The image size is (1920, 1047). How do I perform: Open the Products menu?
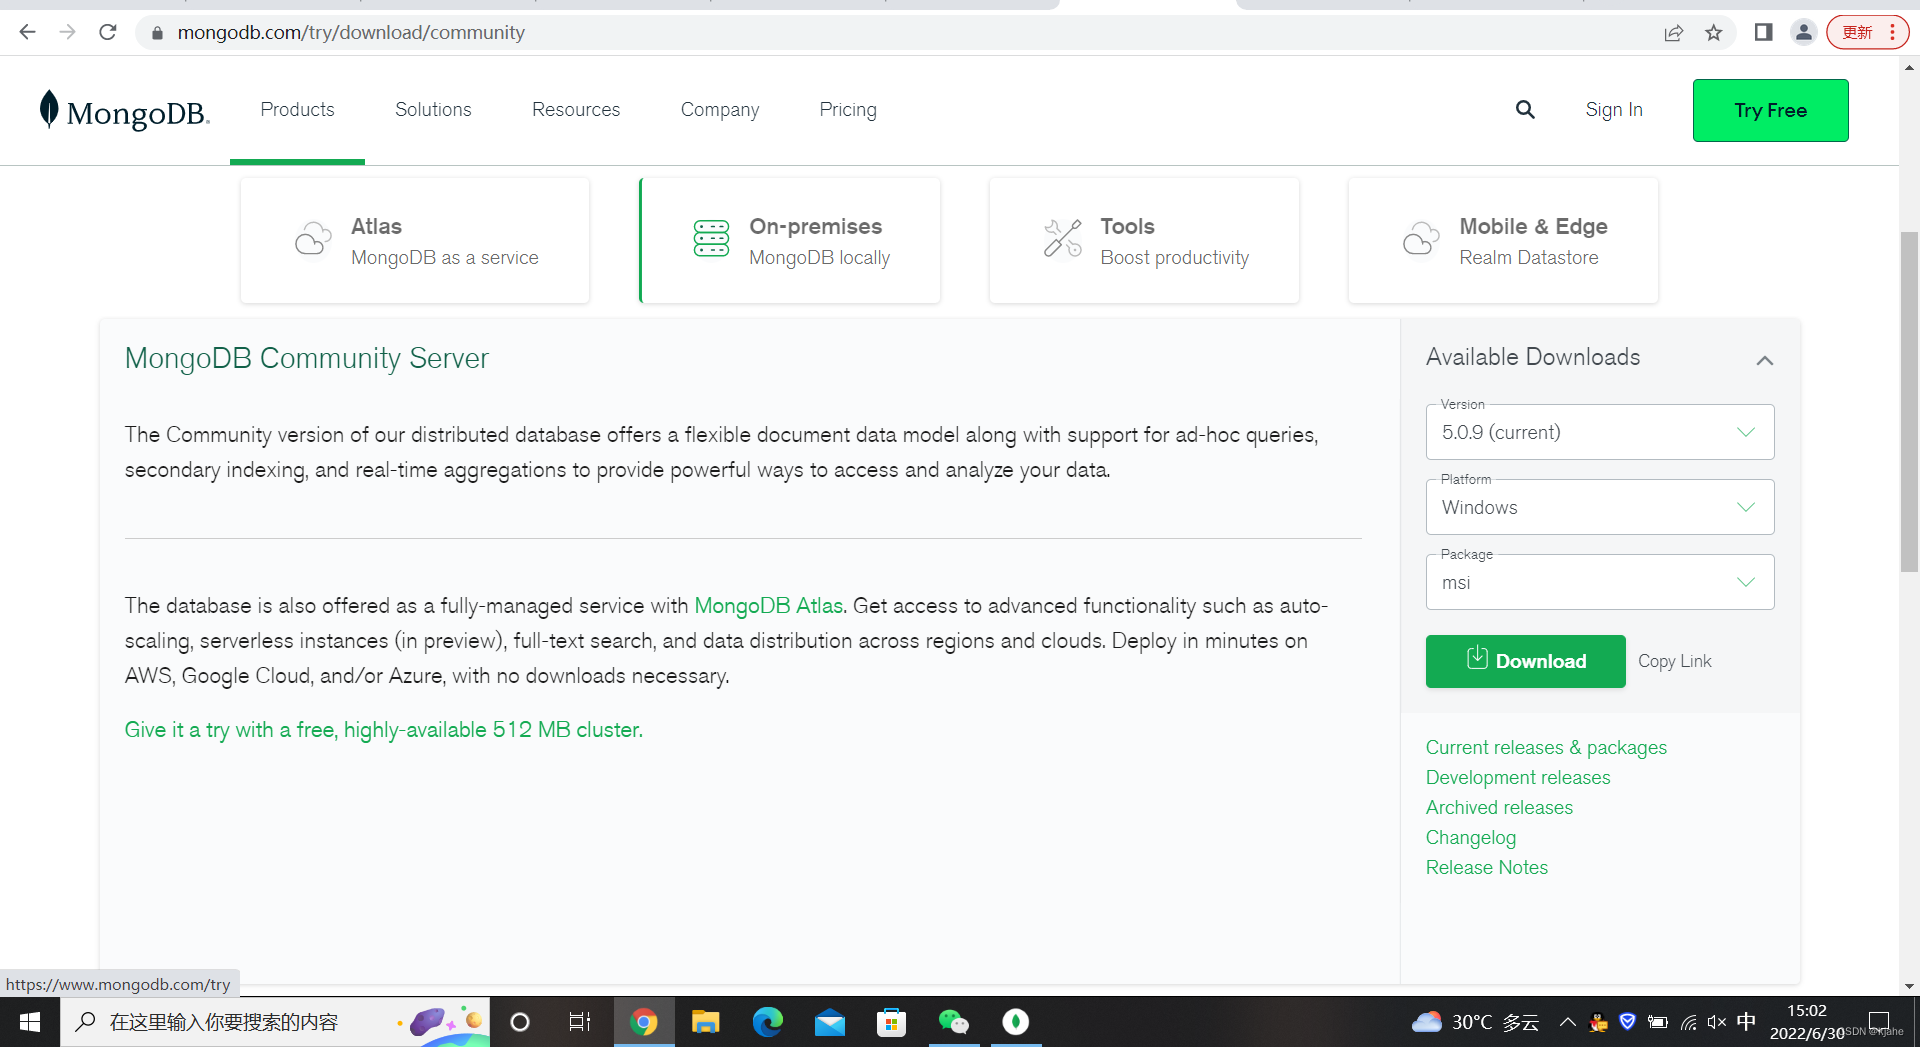tap(297, 110)
